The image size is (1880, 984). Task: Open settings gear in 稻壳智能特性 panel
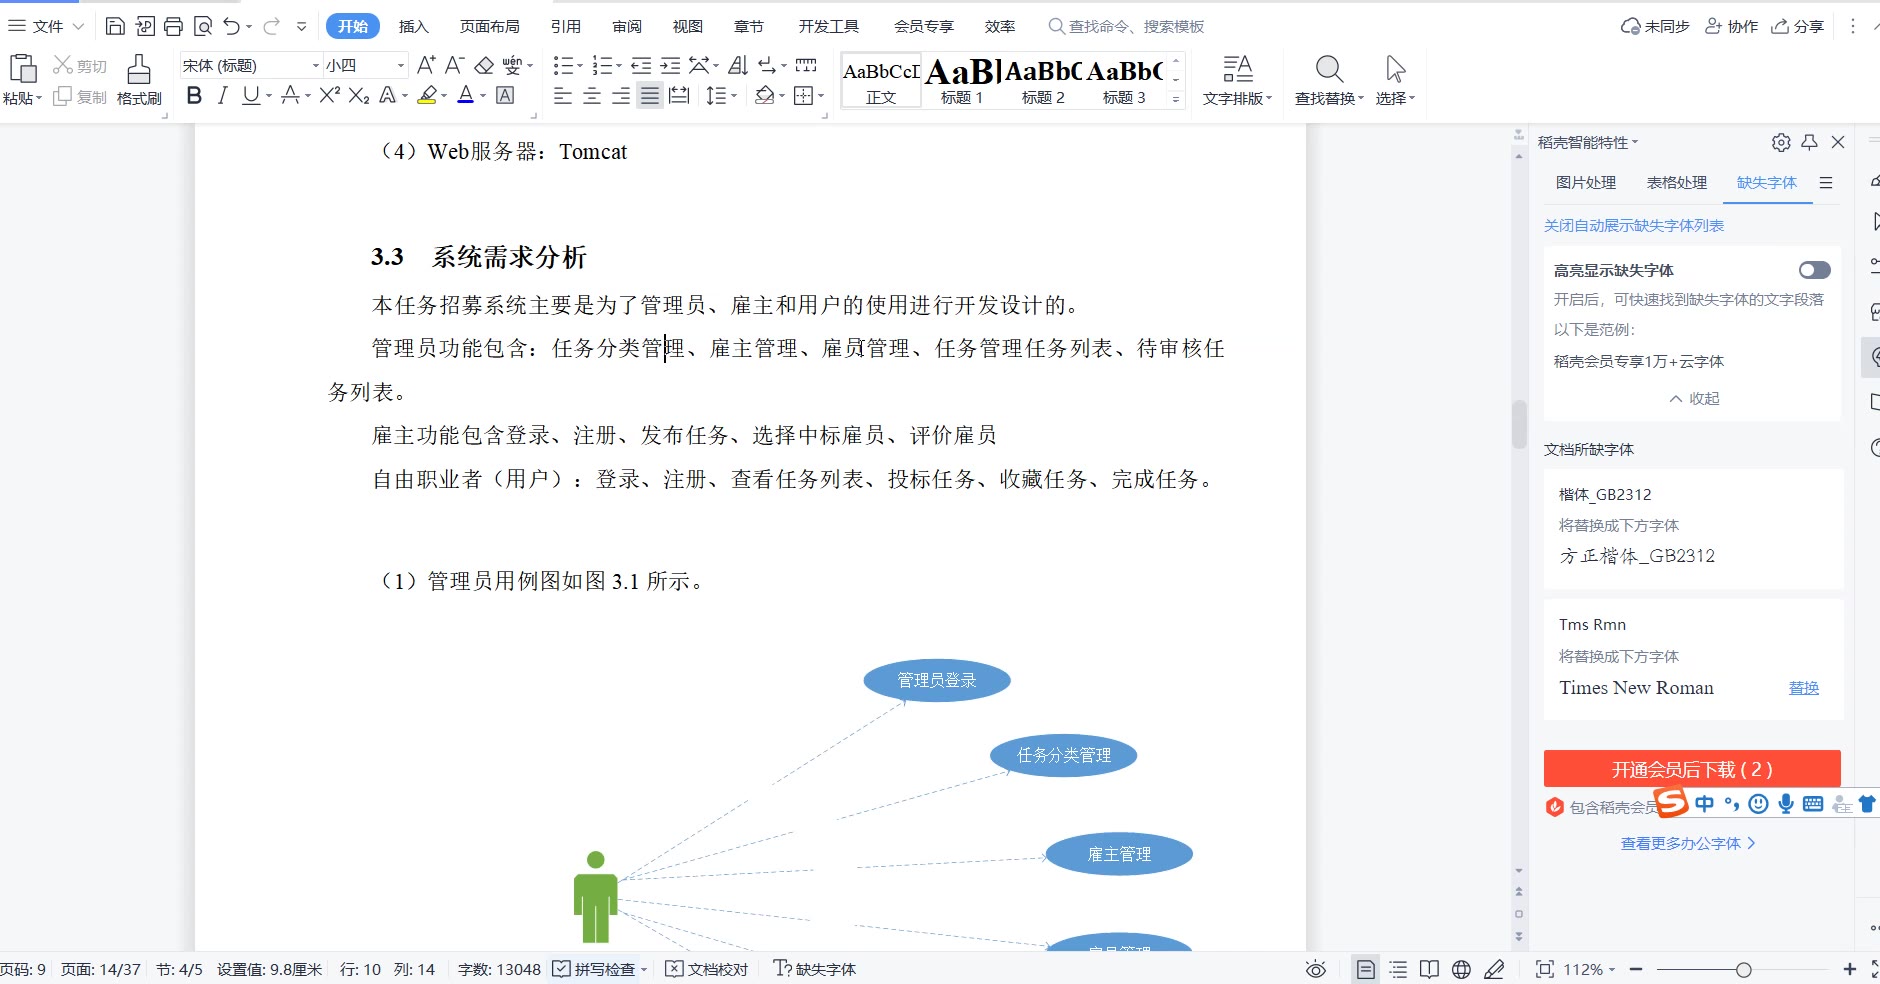click(x=1781, y=142)
